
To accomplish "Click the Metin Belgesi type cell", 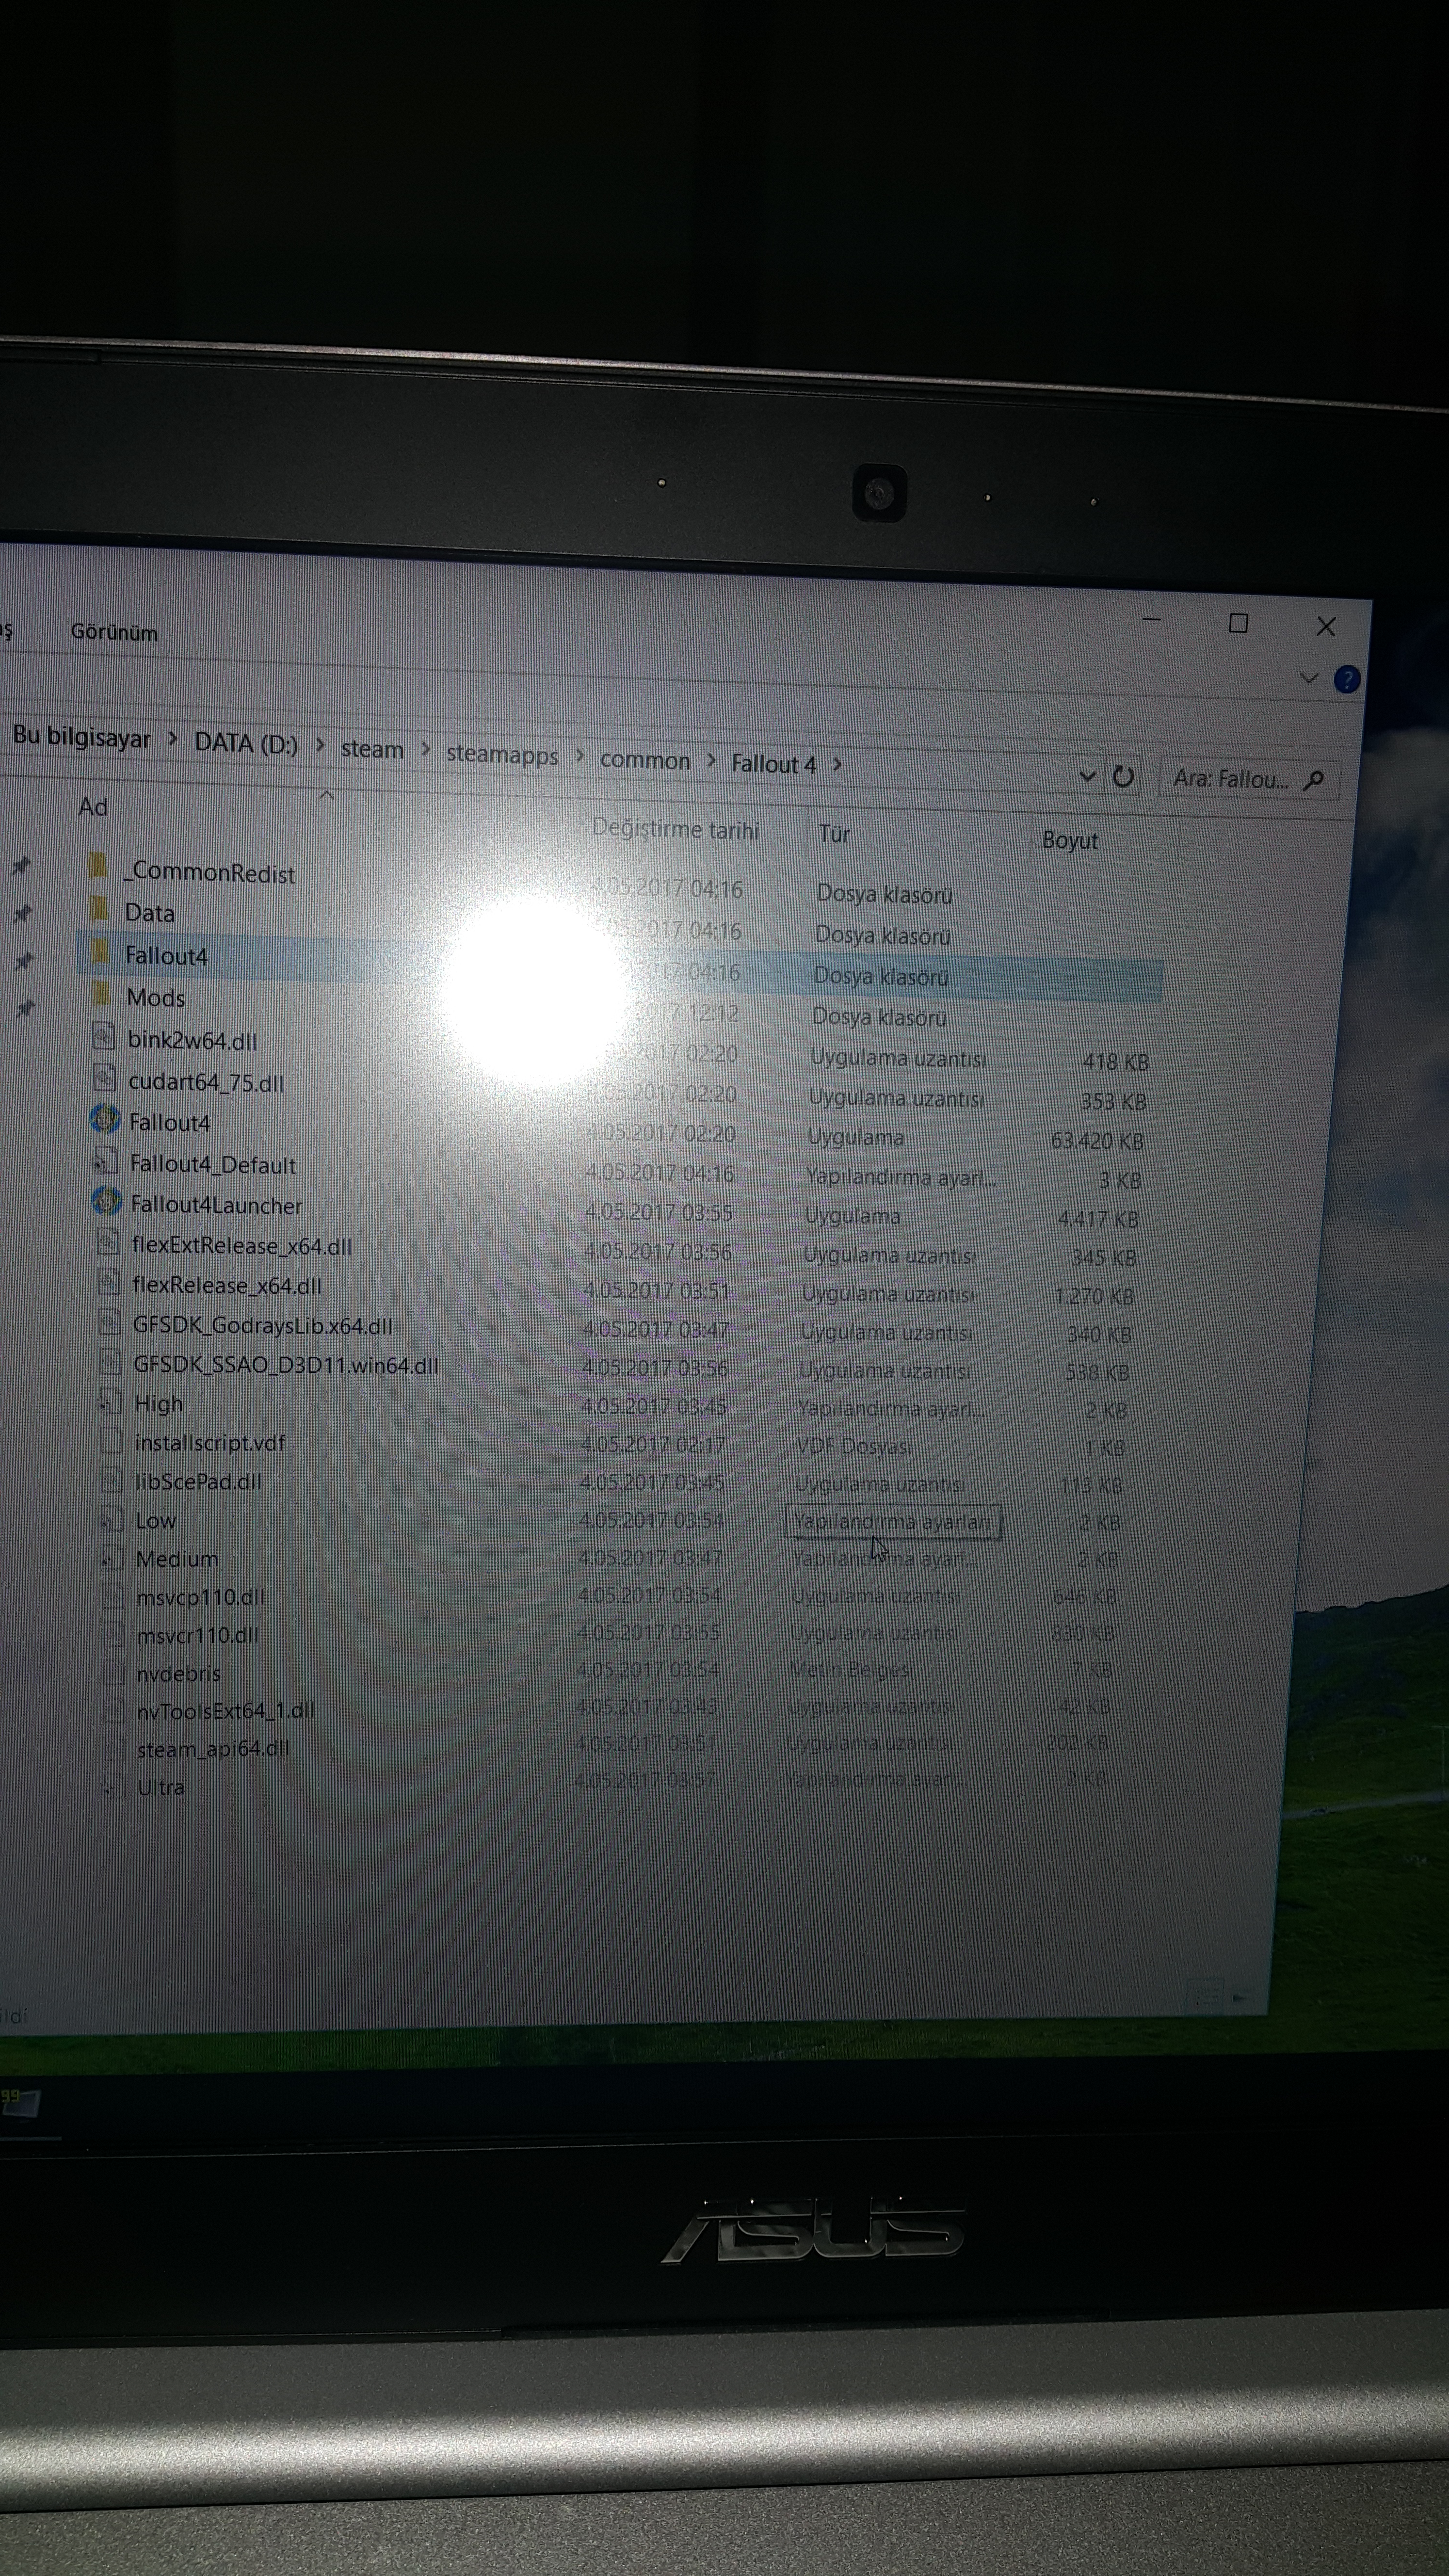I will click(x=851, y=1669).
